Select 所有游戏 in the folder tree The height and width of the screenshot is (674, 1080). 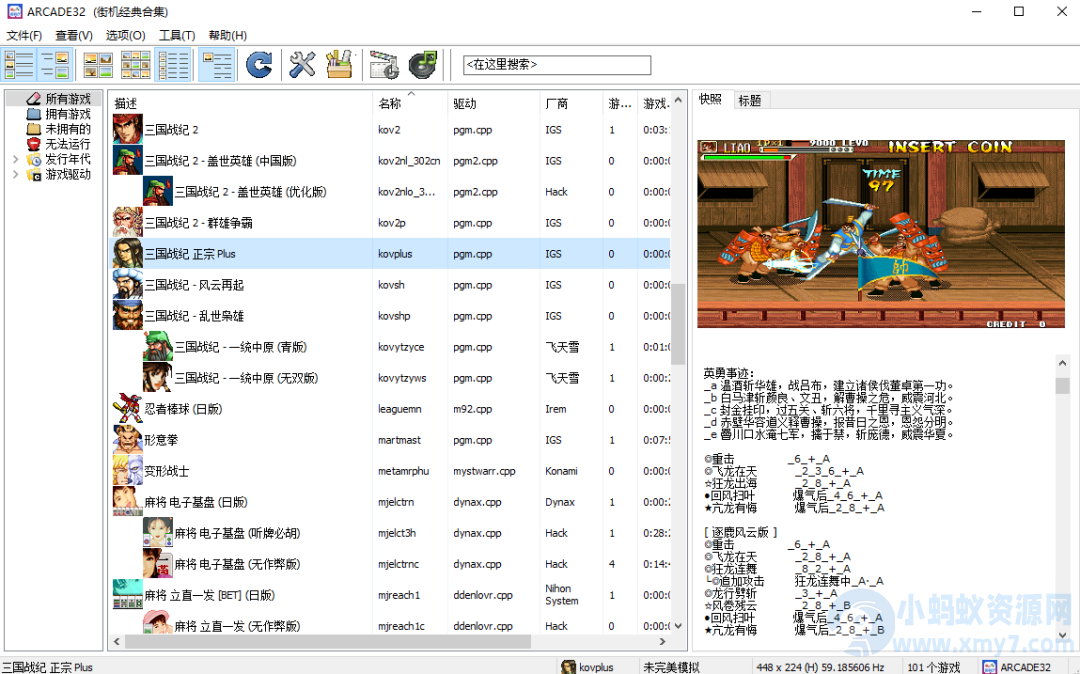68,99
